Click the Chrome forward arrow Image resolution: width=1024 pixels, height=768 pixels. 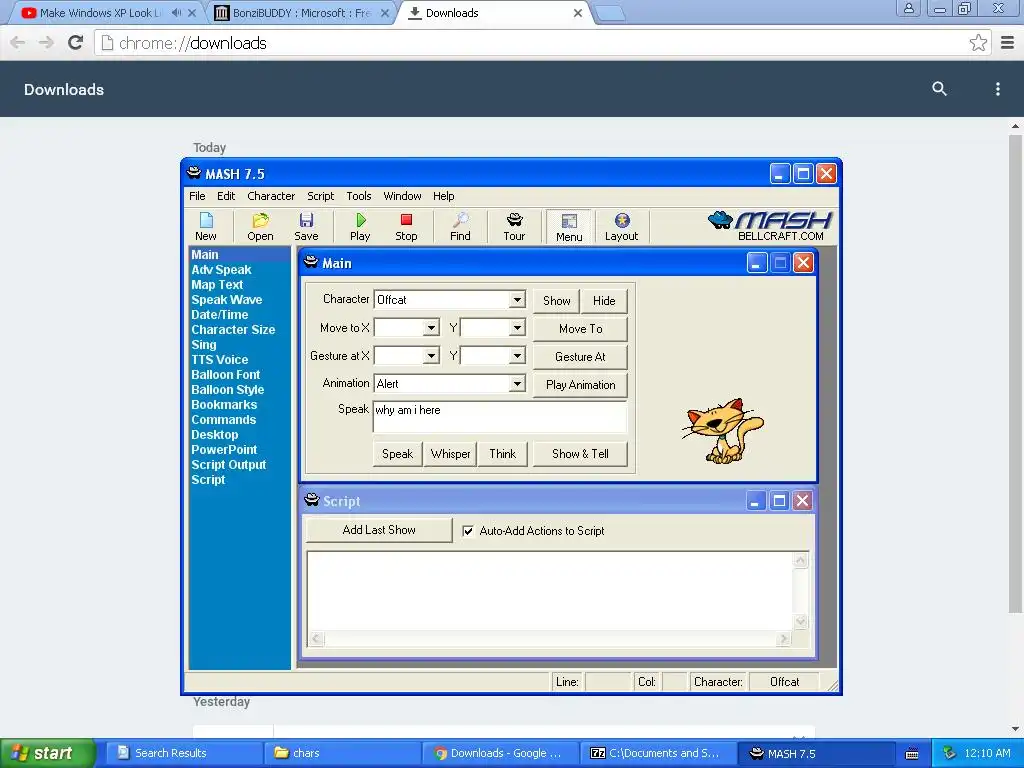pos(46,43)
